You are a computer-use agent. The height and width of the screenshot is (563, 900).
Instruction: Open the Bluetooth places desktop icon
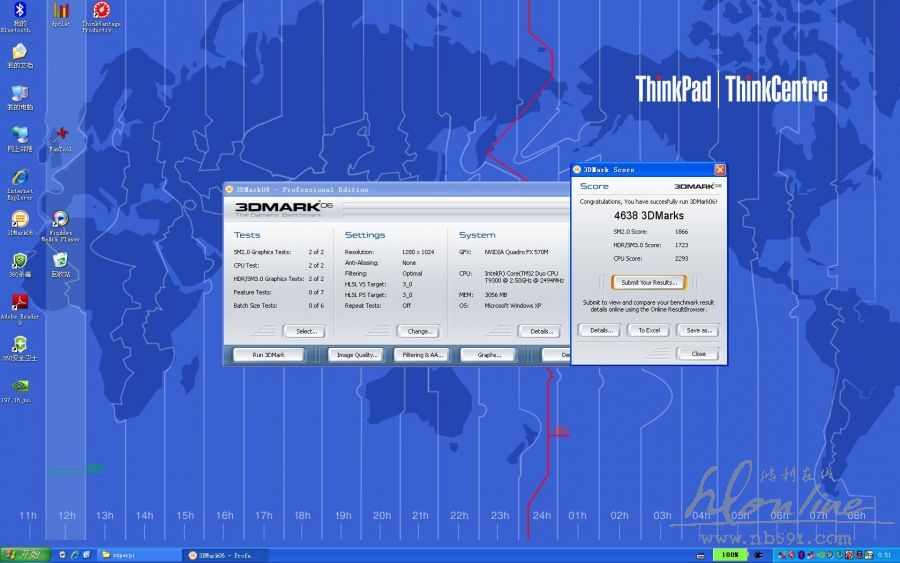(17, 12)
